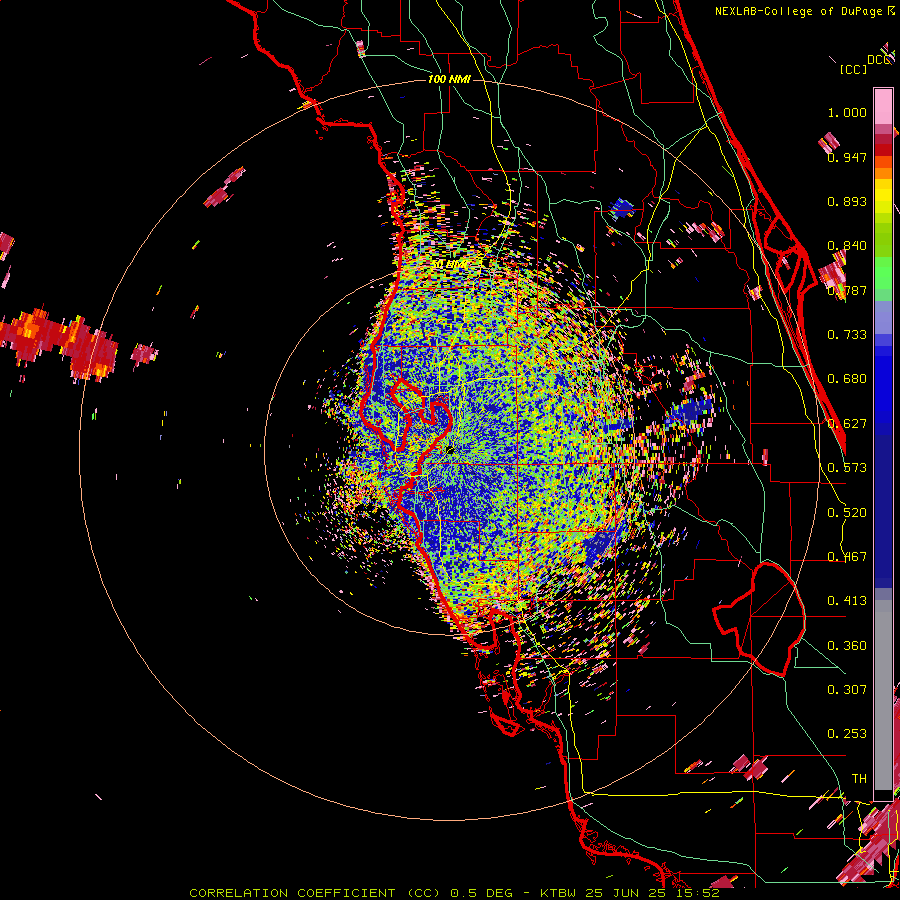Screen dimensions: 900x900
Task: Click the 0.680 scale value
Action: [x=847, y=379]
